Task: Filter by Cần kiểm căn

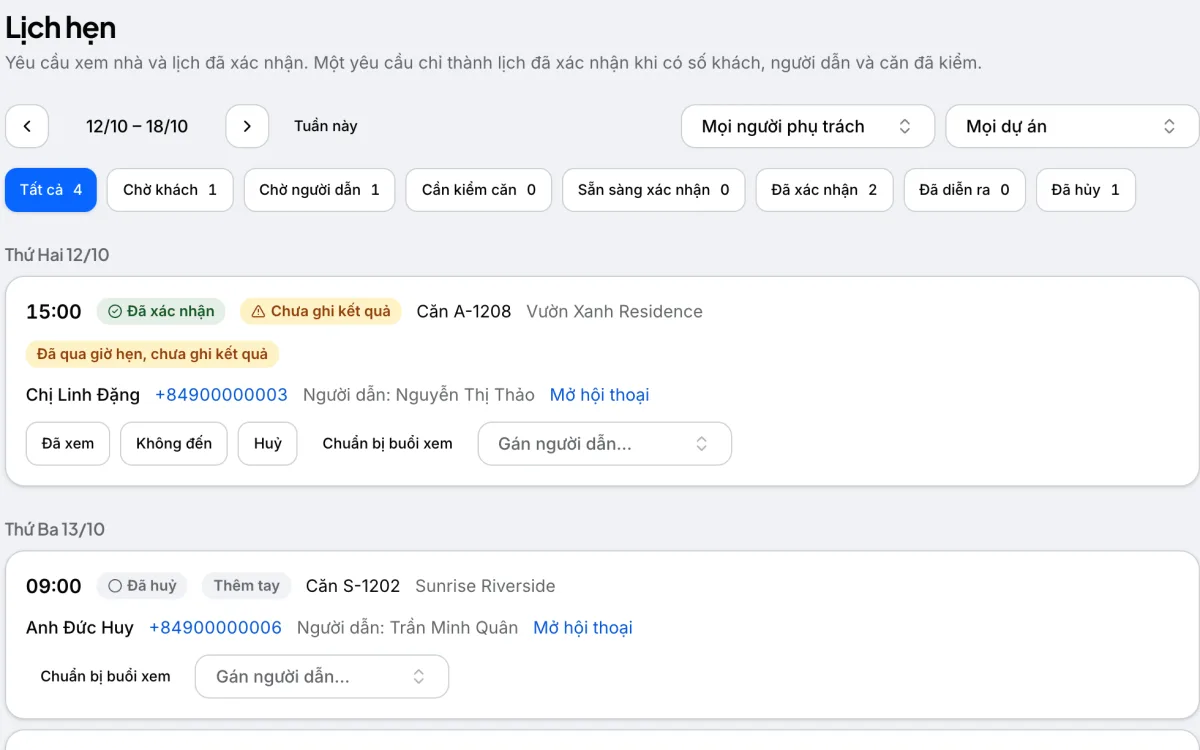Action: click(479, 190)
